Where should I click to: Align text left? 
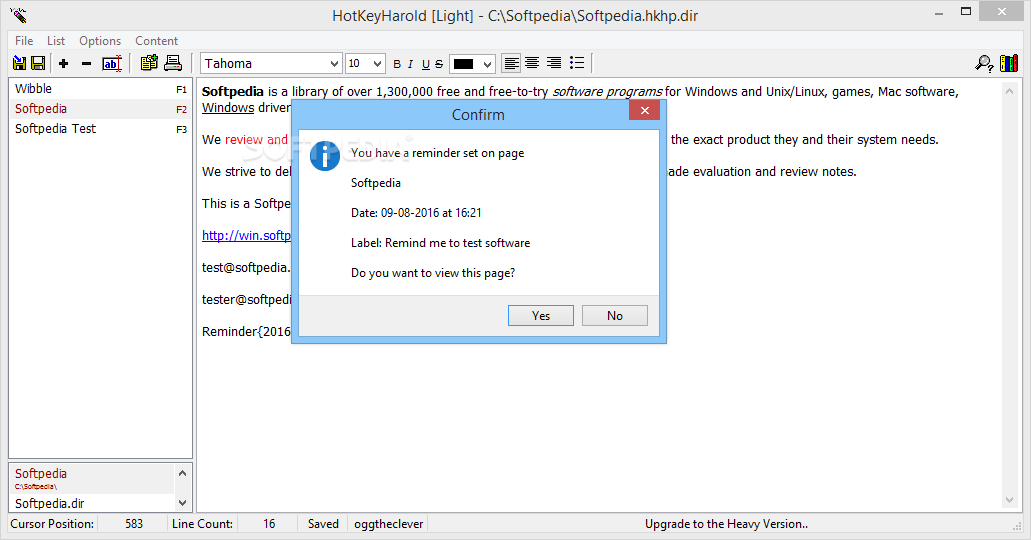(511, 63)
